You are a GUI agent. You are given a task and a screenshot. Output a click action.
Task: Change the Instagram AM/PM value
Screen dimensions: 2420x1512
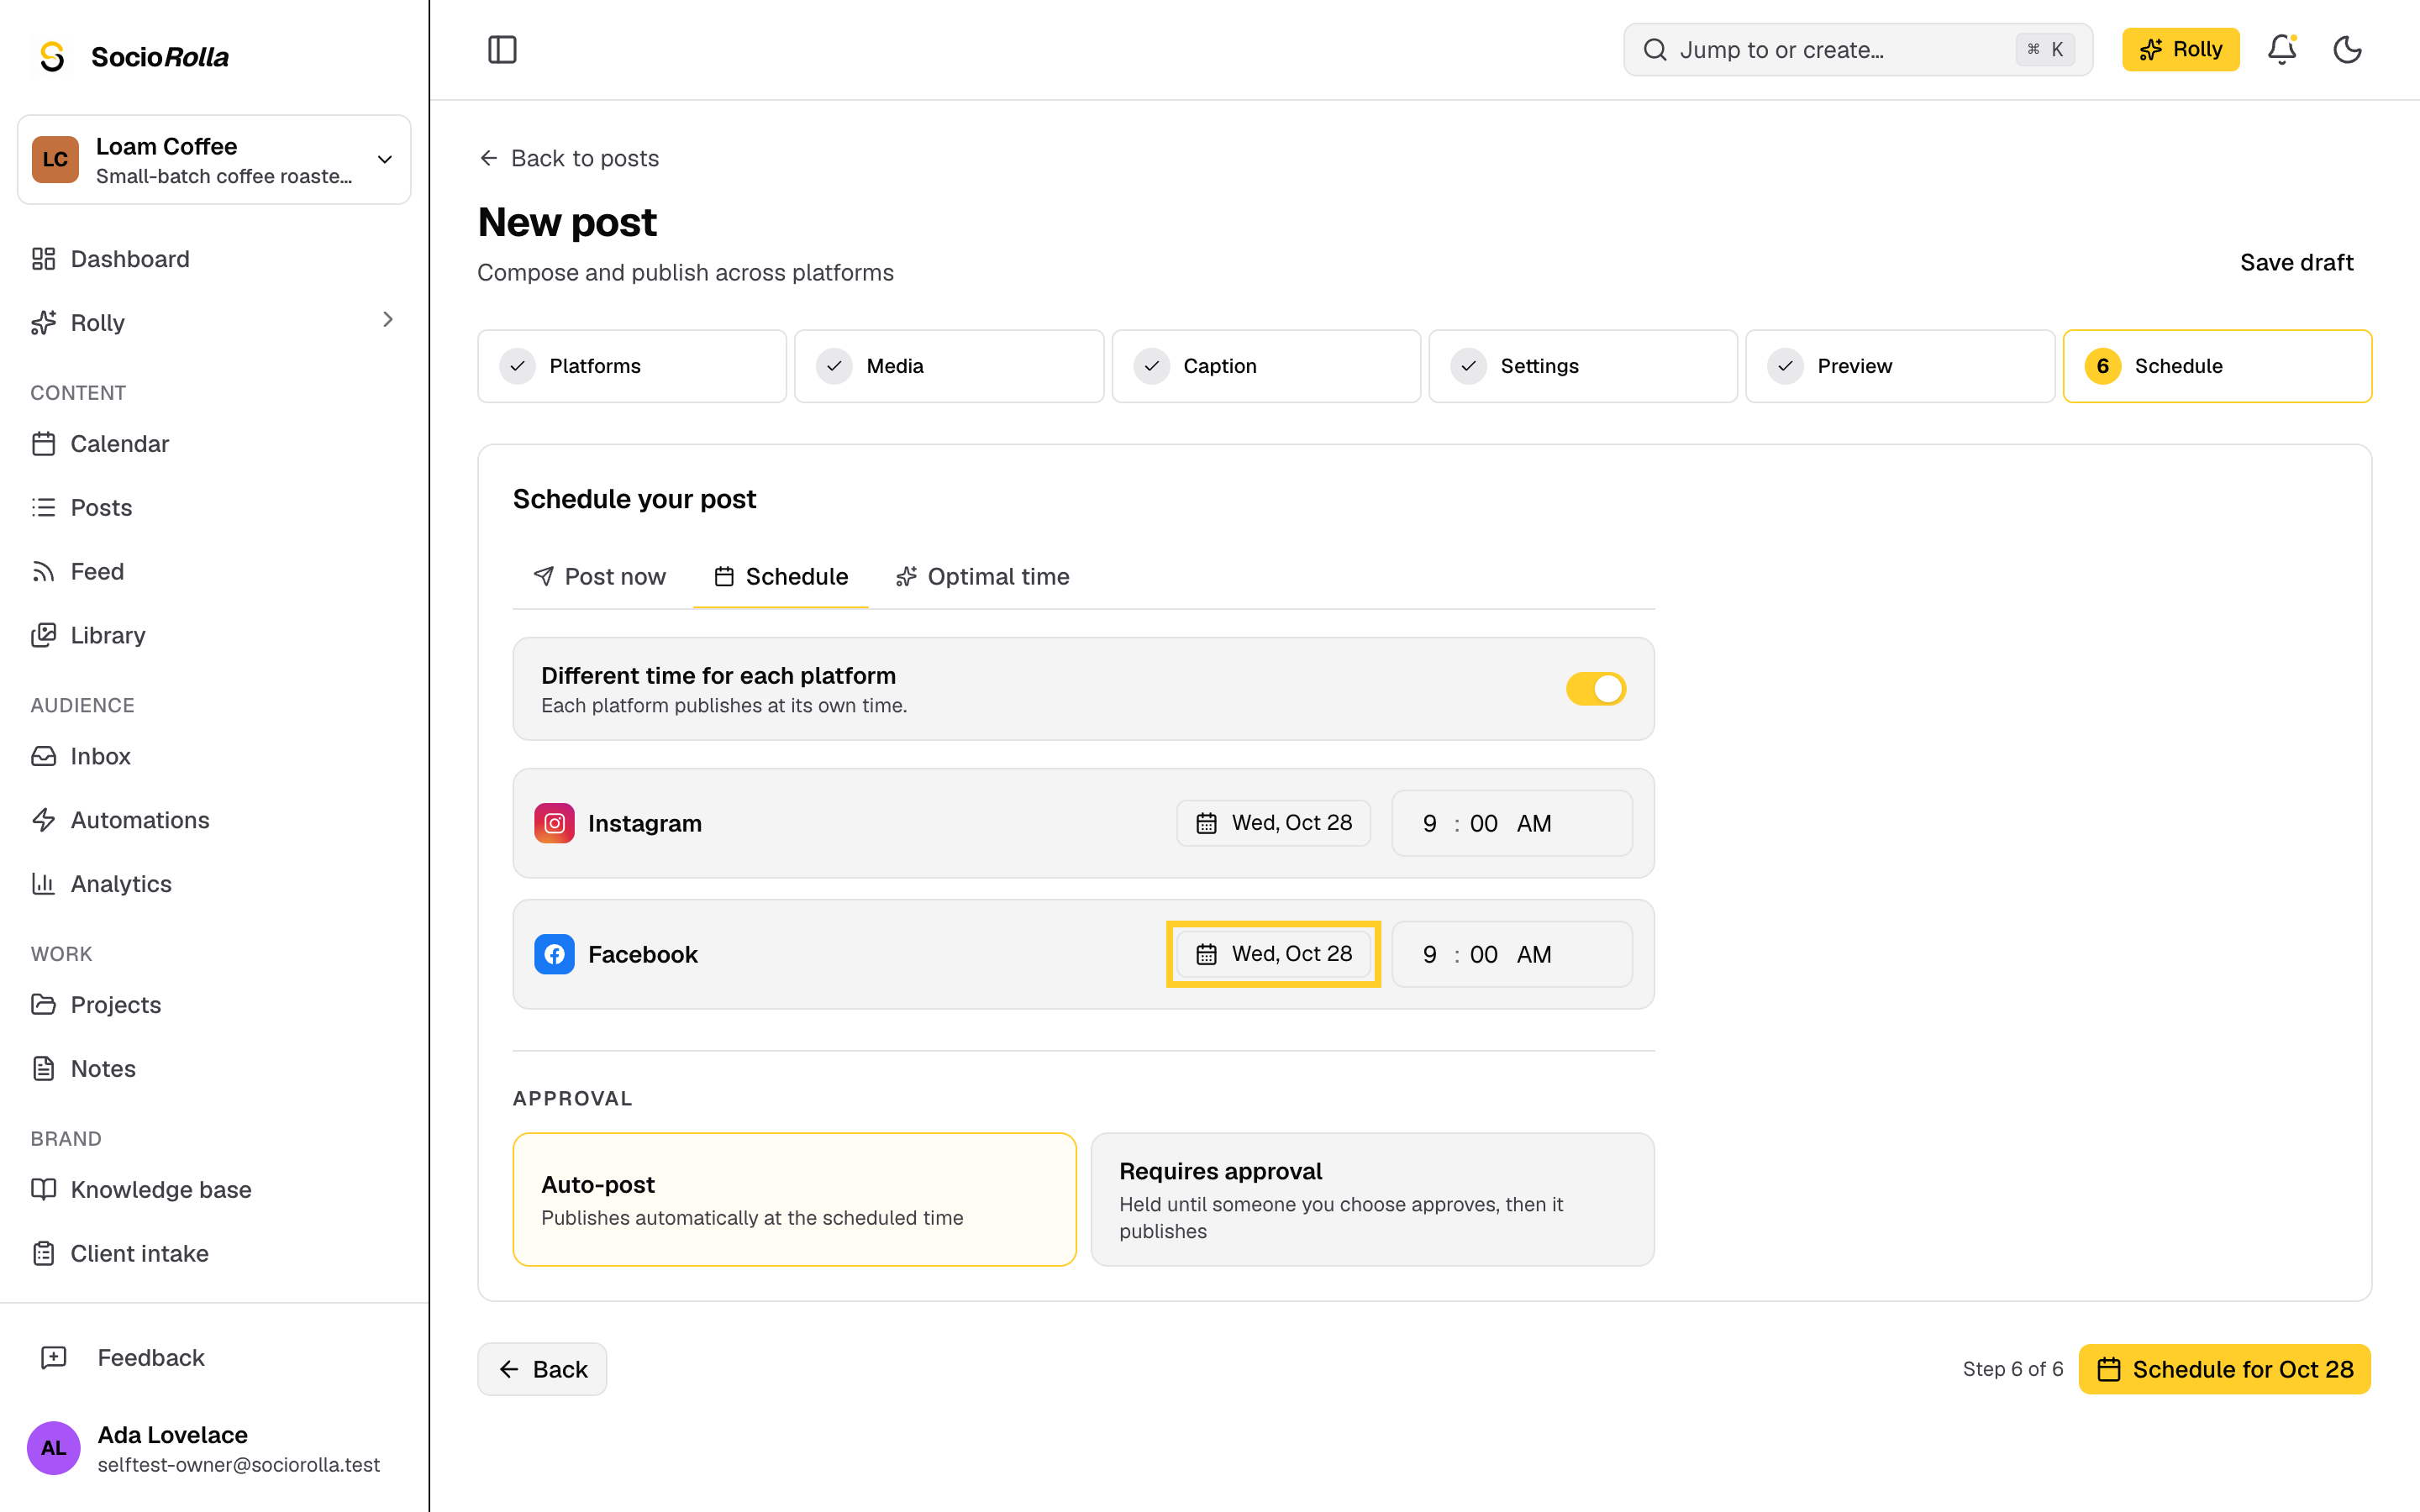tap(1534, 823)
